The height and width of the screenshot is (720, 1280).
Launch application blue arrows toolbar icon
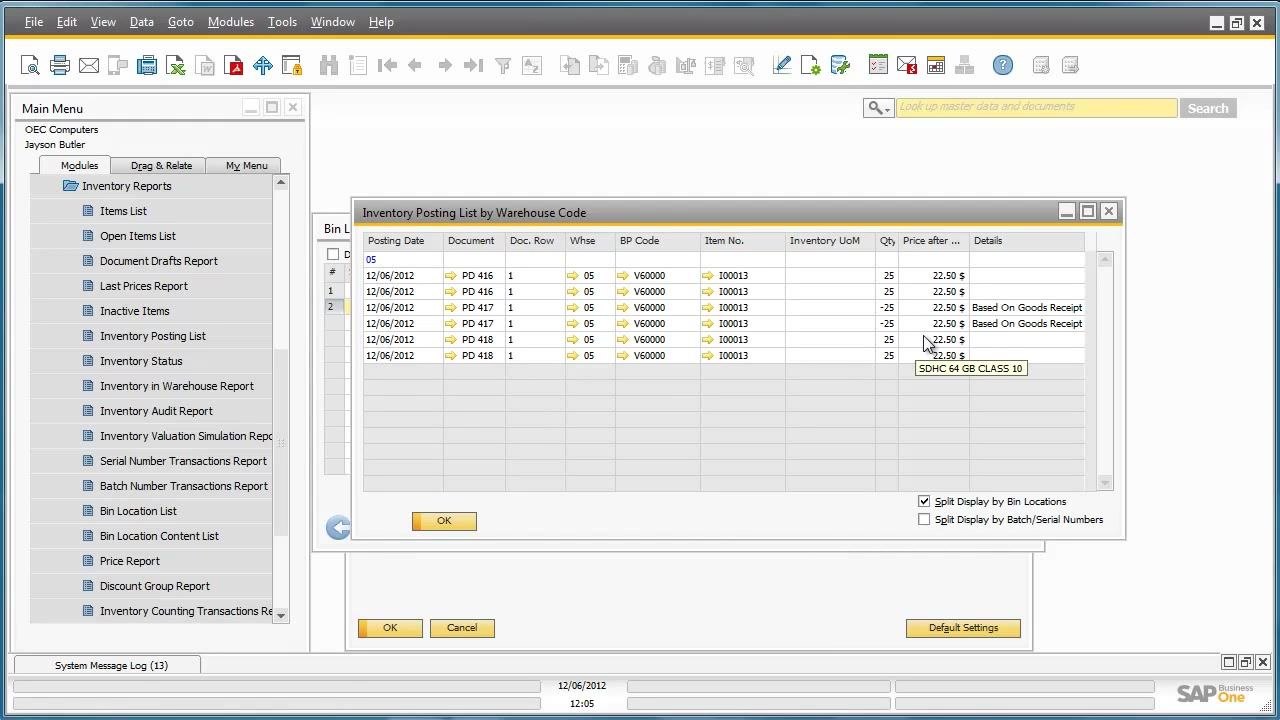click(263, 66)
